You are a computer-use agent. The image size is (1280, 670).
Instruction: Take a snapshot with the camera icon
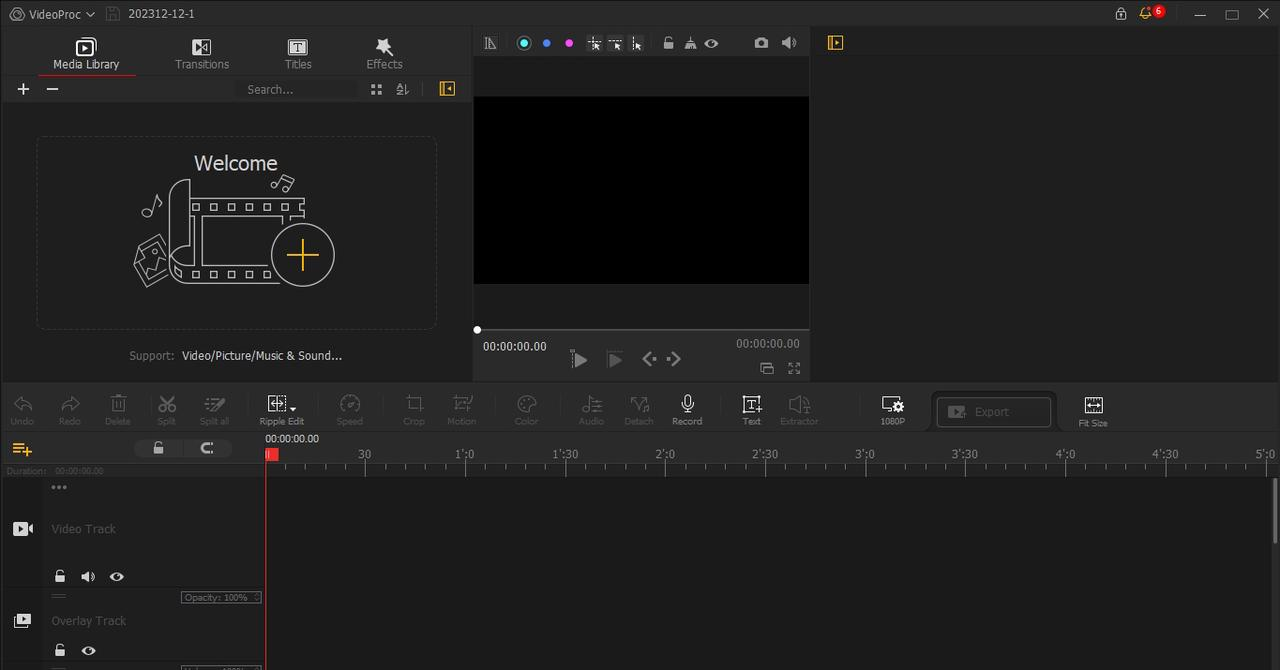tap(761, 43)
